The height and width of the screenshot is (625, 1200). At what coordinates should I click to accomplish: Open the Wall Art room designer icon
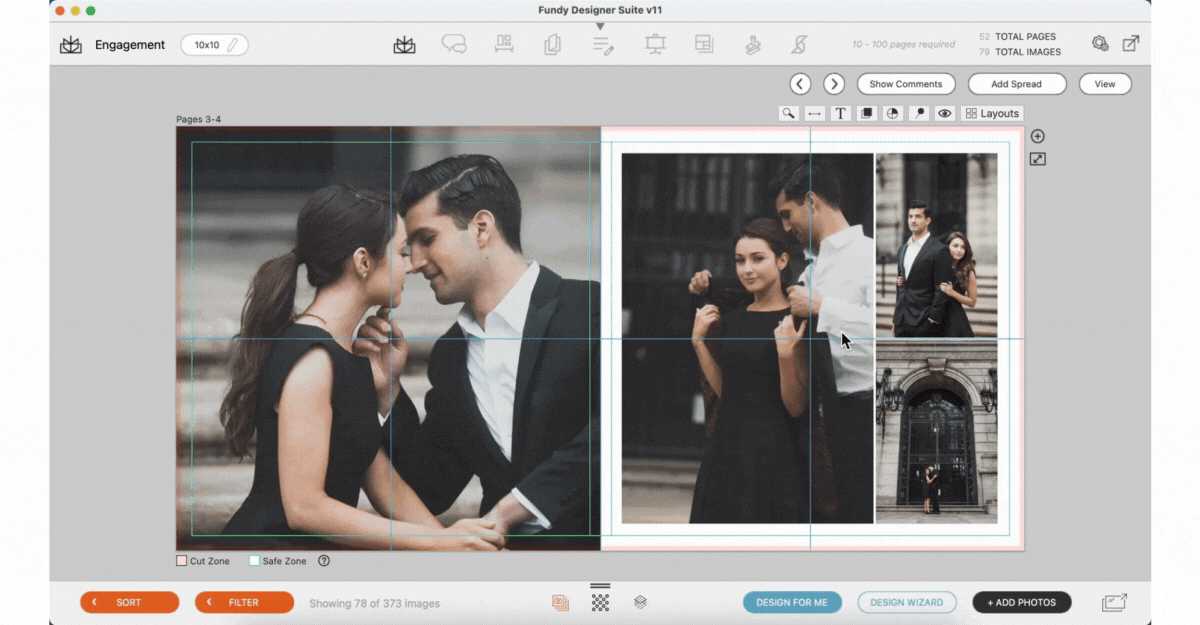pyautogui.click(x=504, y=45)
